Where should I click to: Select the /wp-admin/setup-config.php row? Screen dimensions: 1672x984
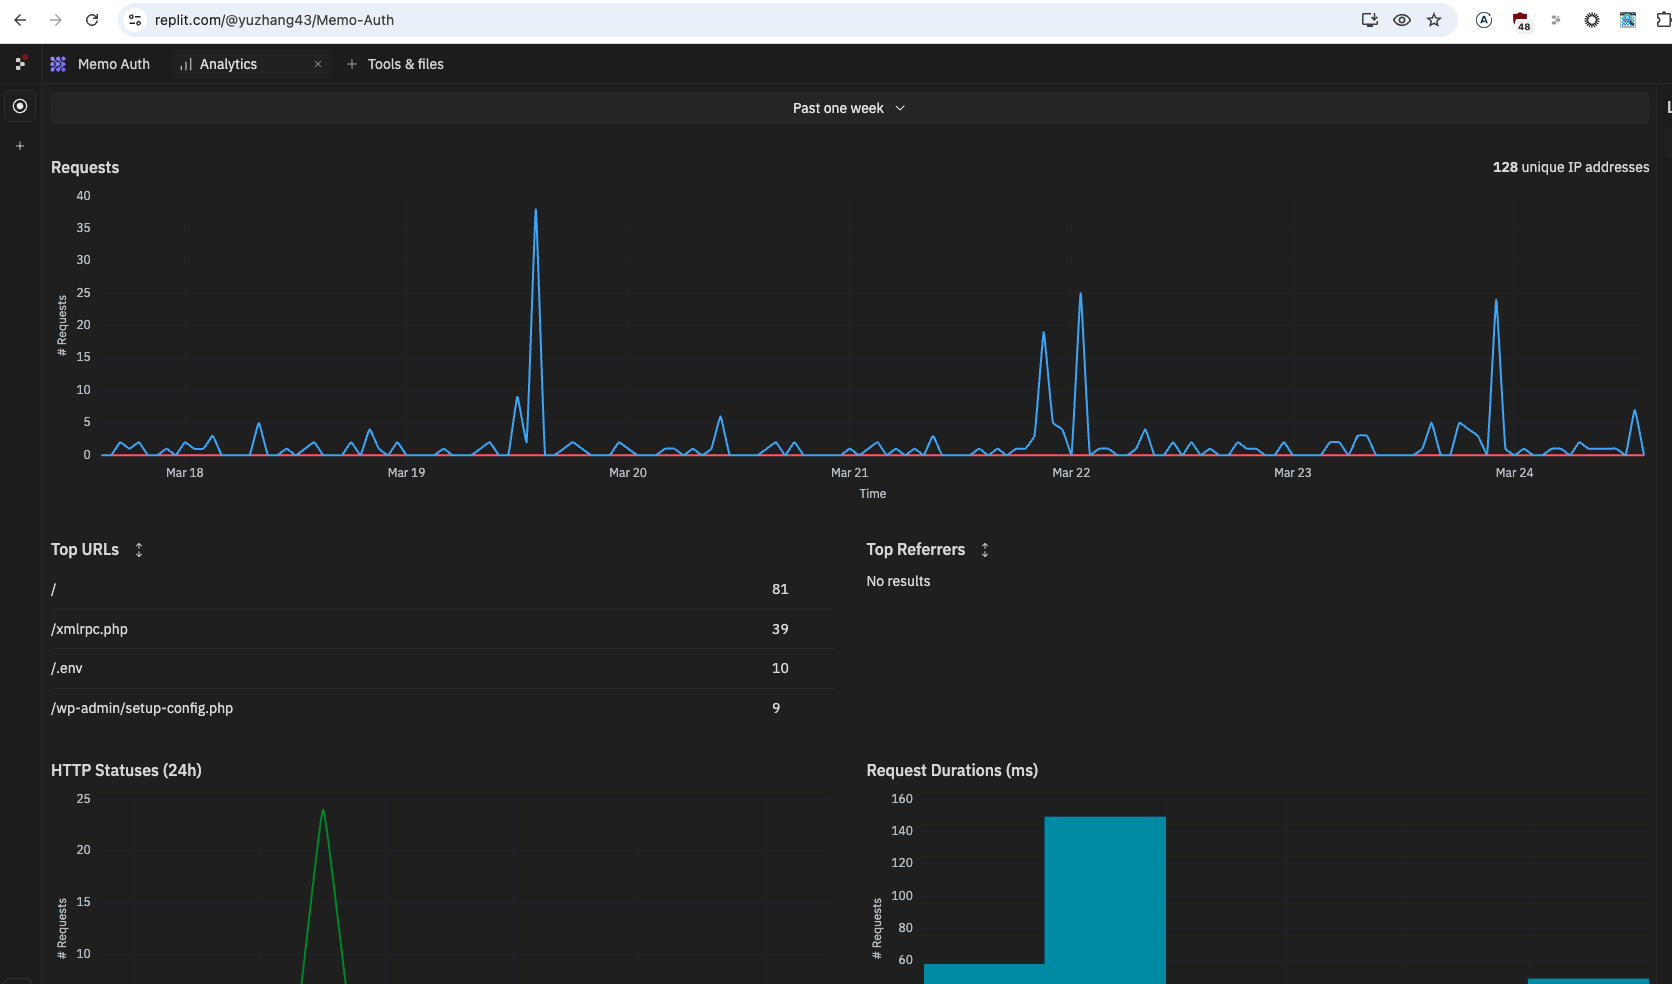442,708
